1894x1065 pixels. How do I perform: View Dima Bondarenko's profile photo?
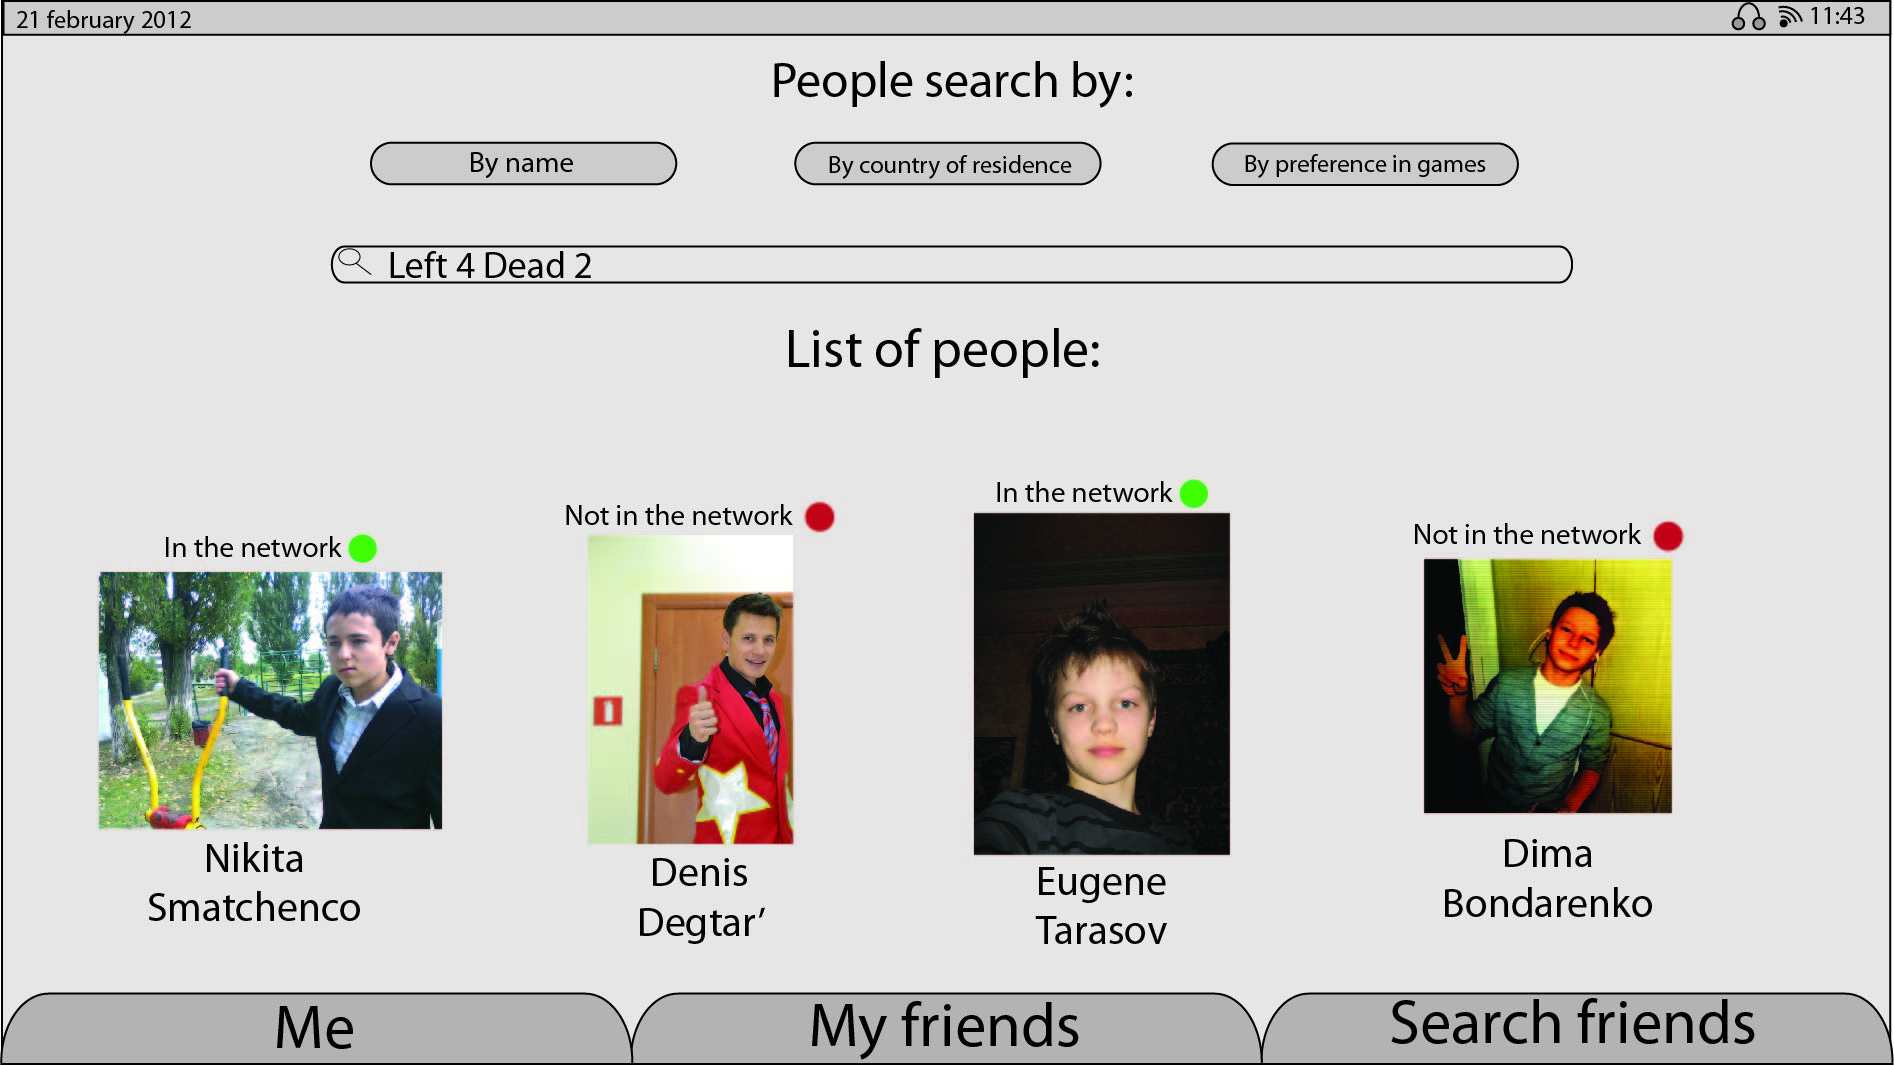coord(1547,686)
